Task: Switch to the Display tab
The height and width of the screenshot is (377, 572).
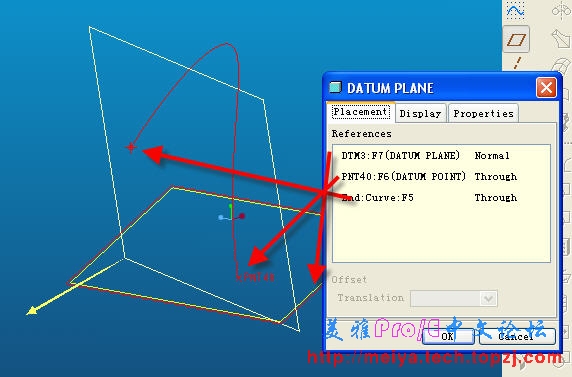Action: [x=420, y=114]
